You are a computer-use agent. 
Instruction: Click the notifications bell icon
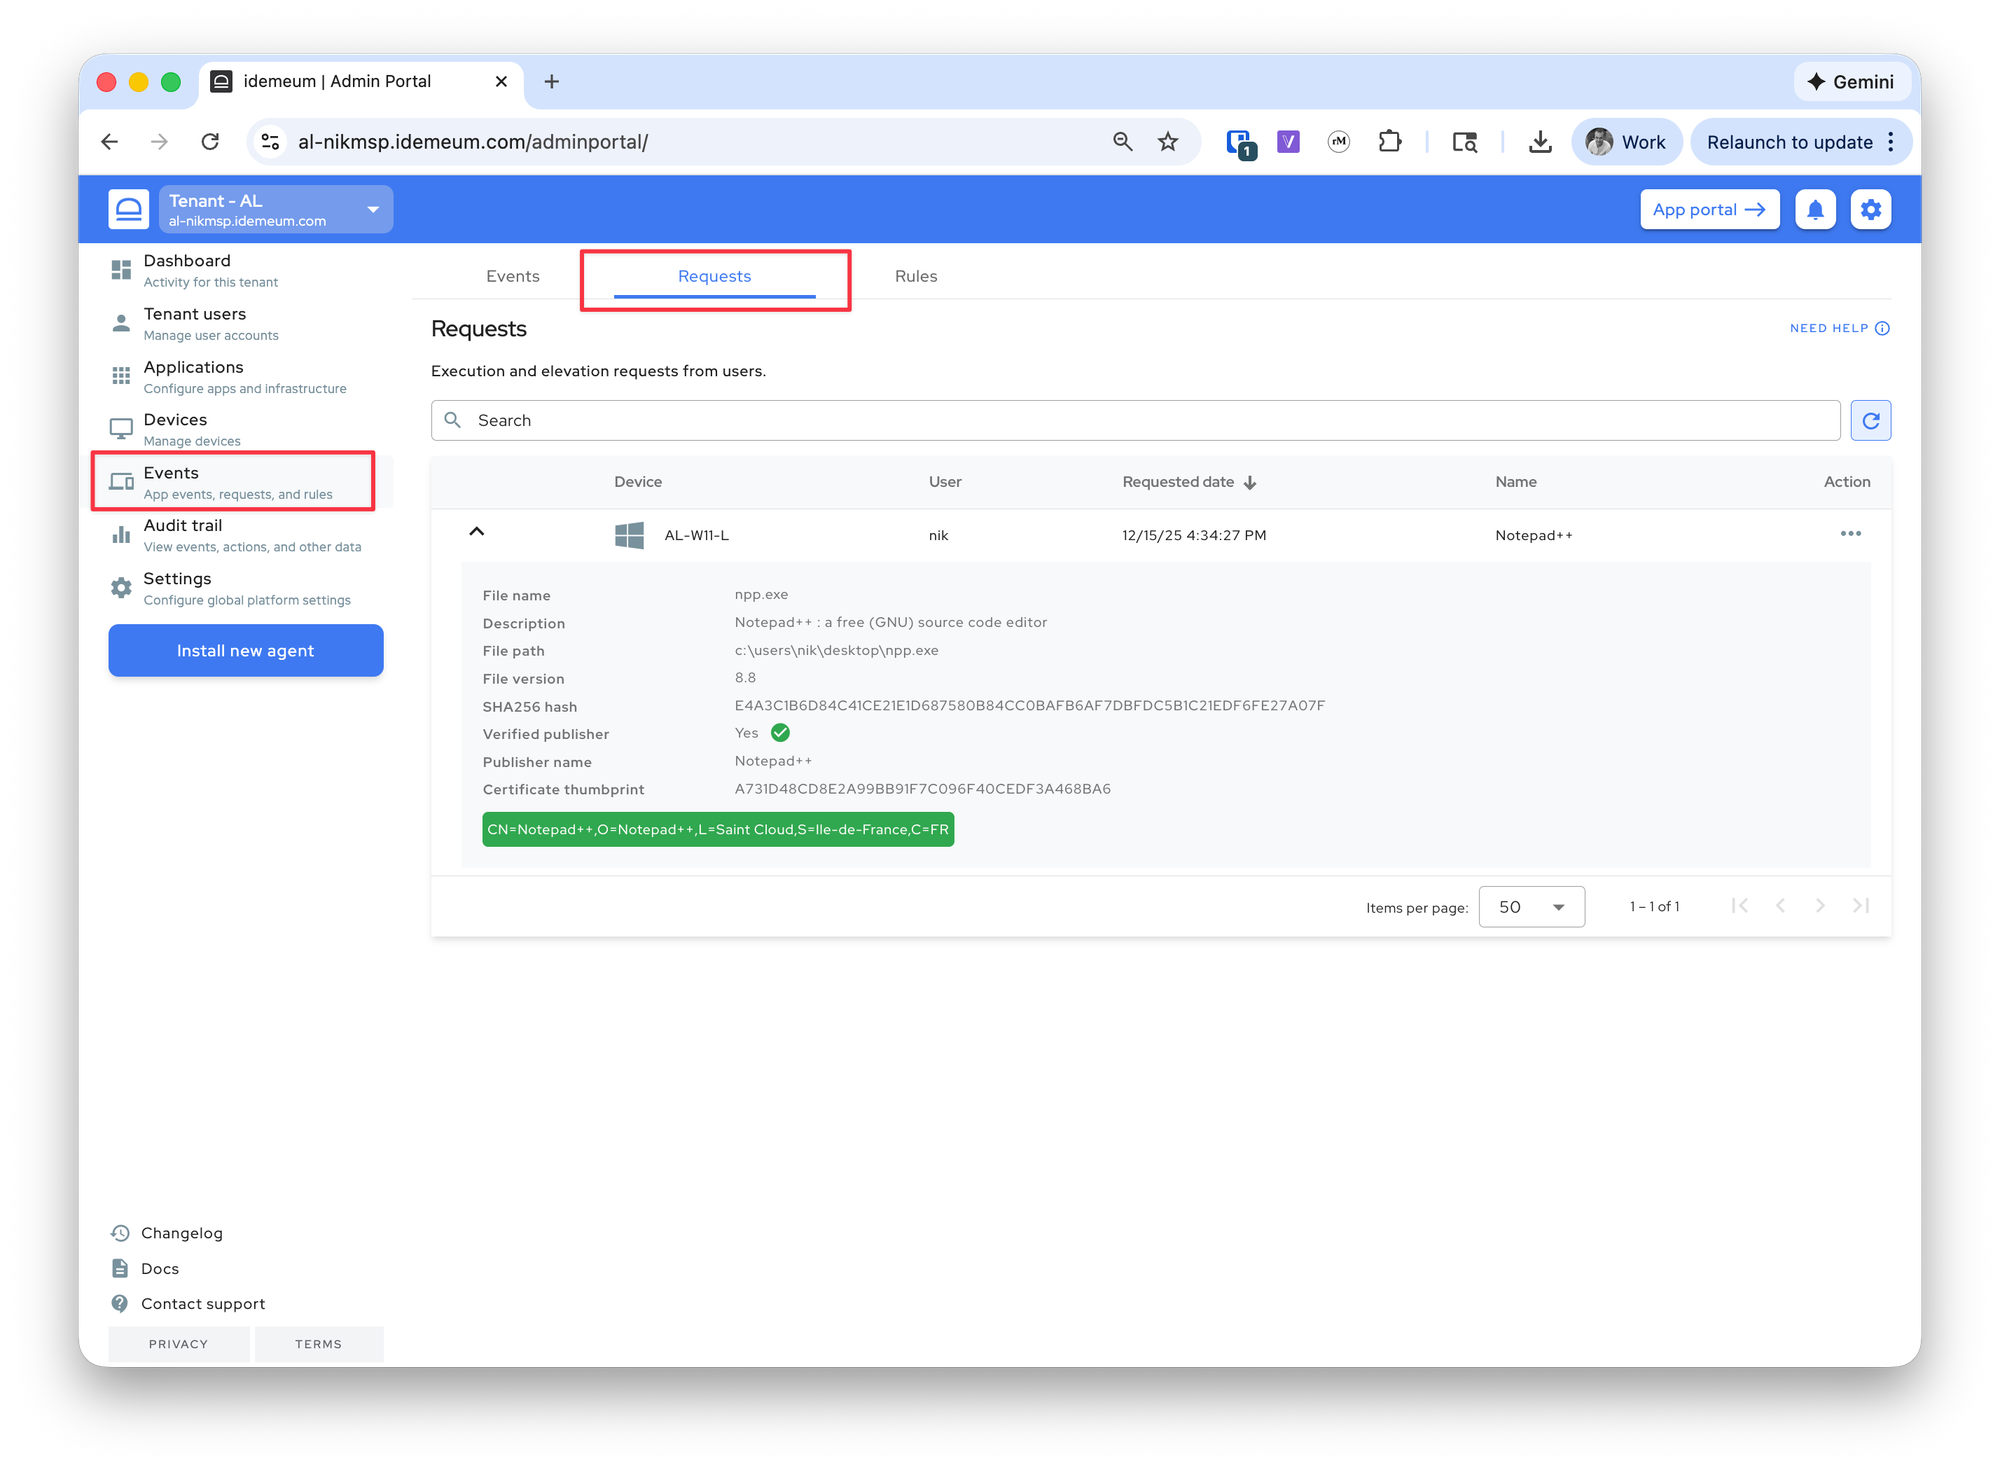[1815, 210]
